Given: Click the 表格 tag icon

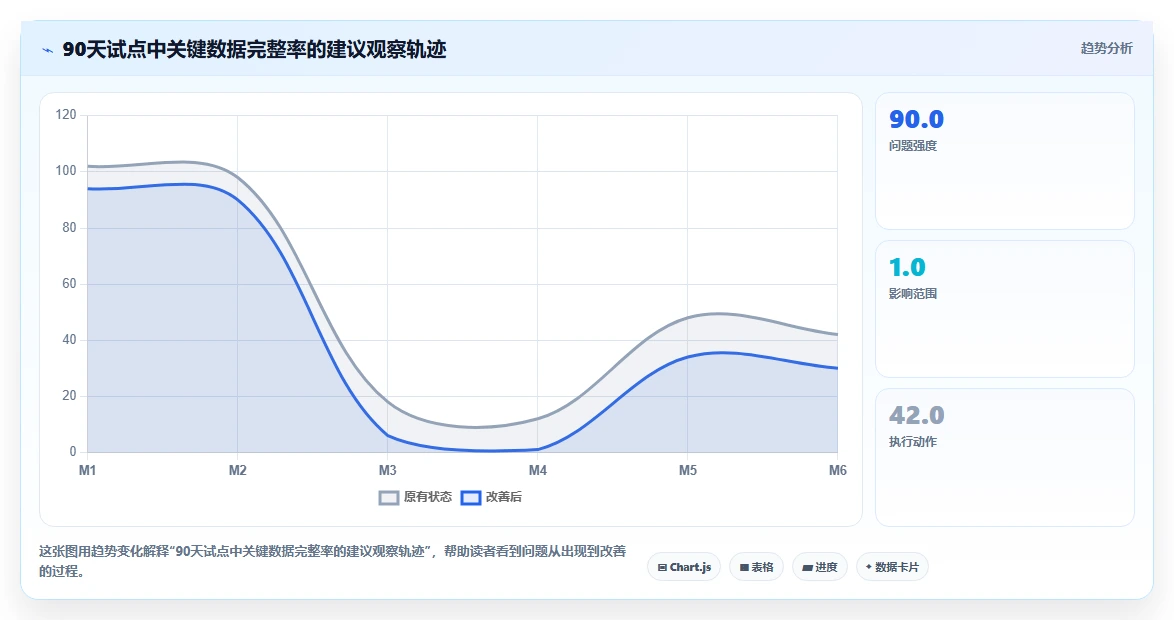Looking at the screenshot, I should [x=744, y=568].
